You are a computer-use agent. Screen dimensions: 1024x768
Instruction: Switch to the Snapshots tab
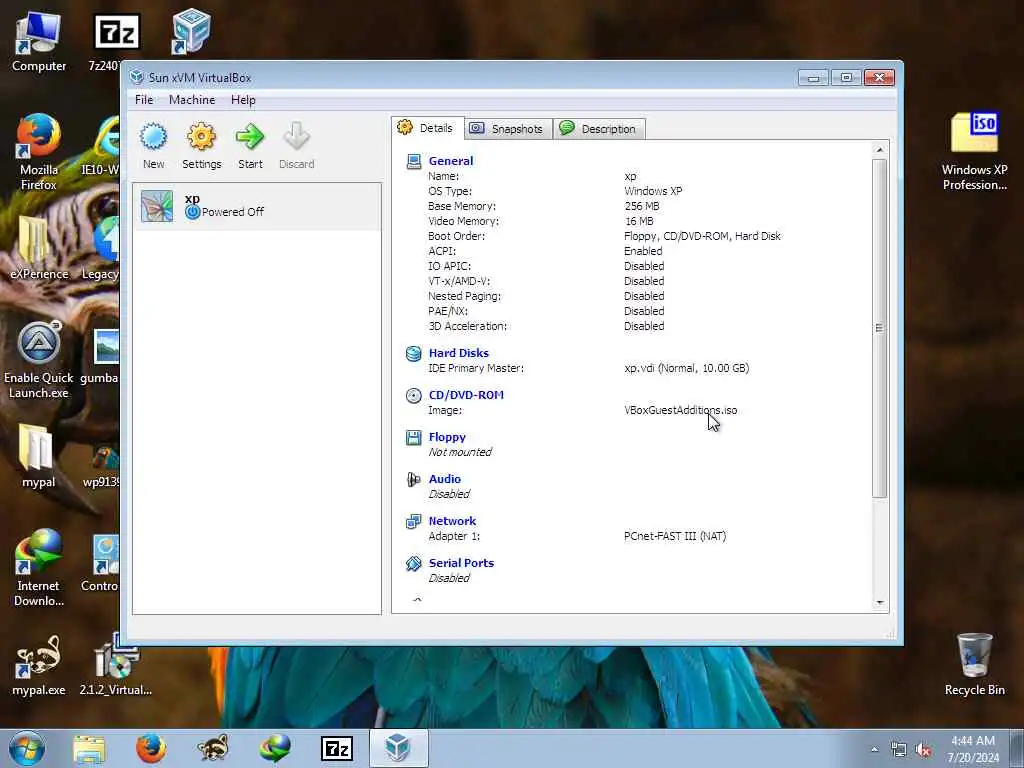[509, 129]
